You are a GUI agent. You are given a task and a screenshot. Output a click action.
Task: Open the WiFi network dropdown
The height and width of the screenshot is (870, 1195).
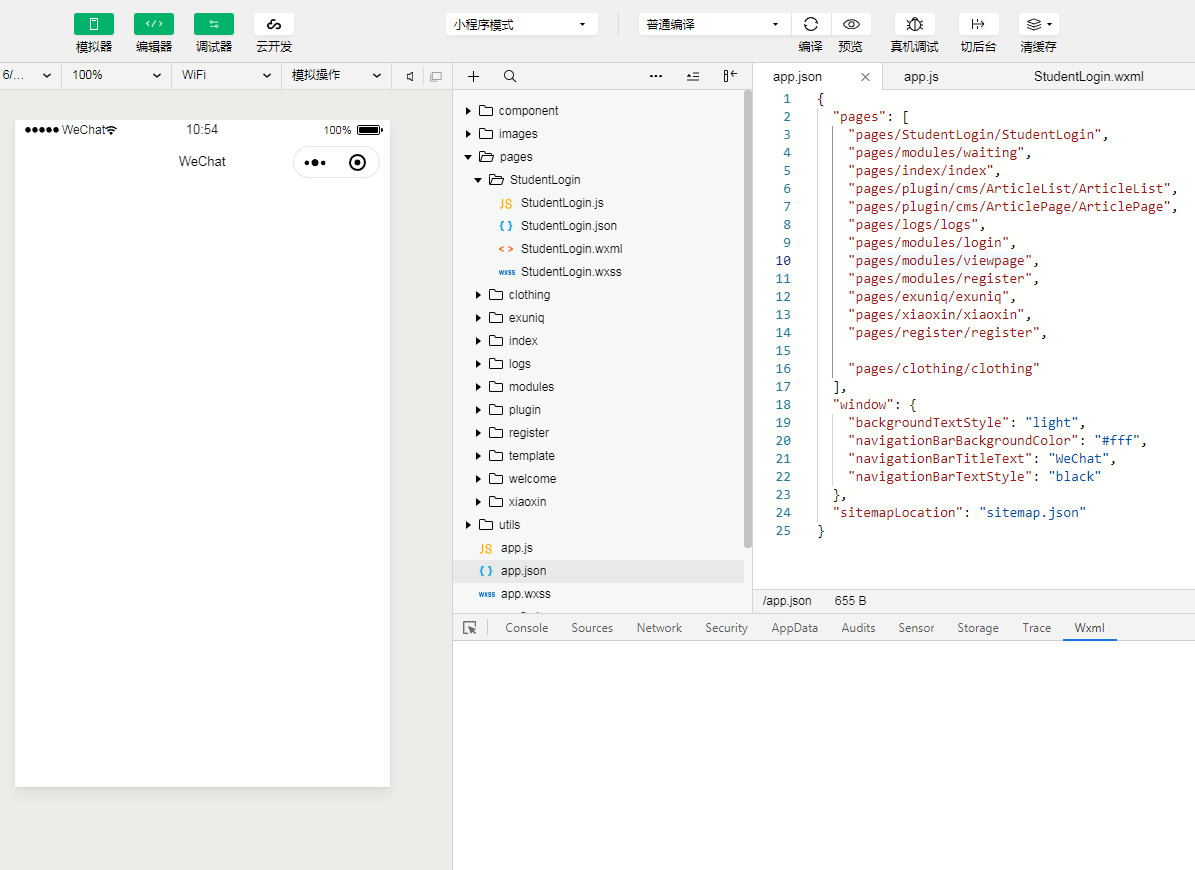[x=226, y=76]
